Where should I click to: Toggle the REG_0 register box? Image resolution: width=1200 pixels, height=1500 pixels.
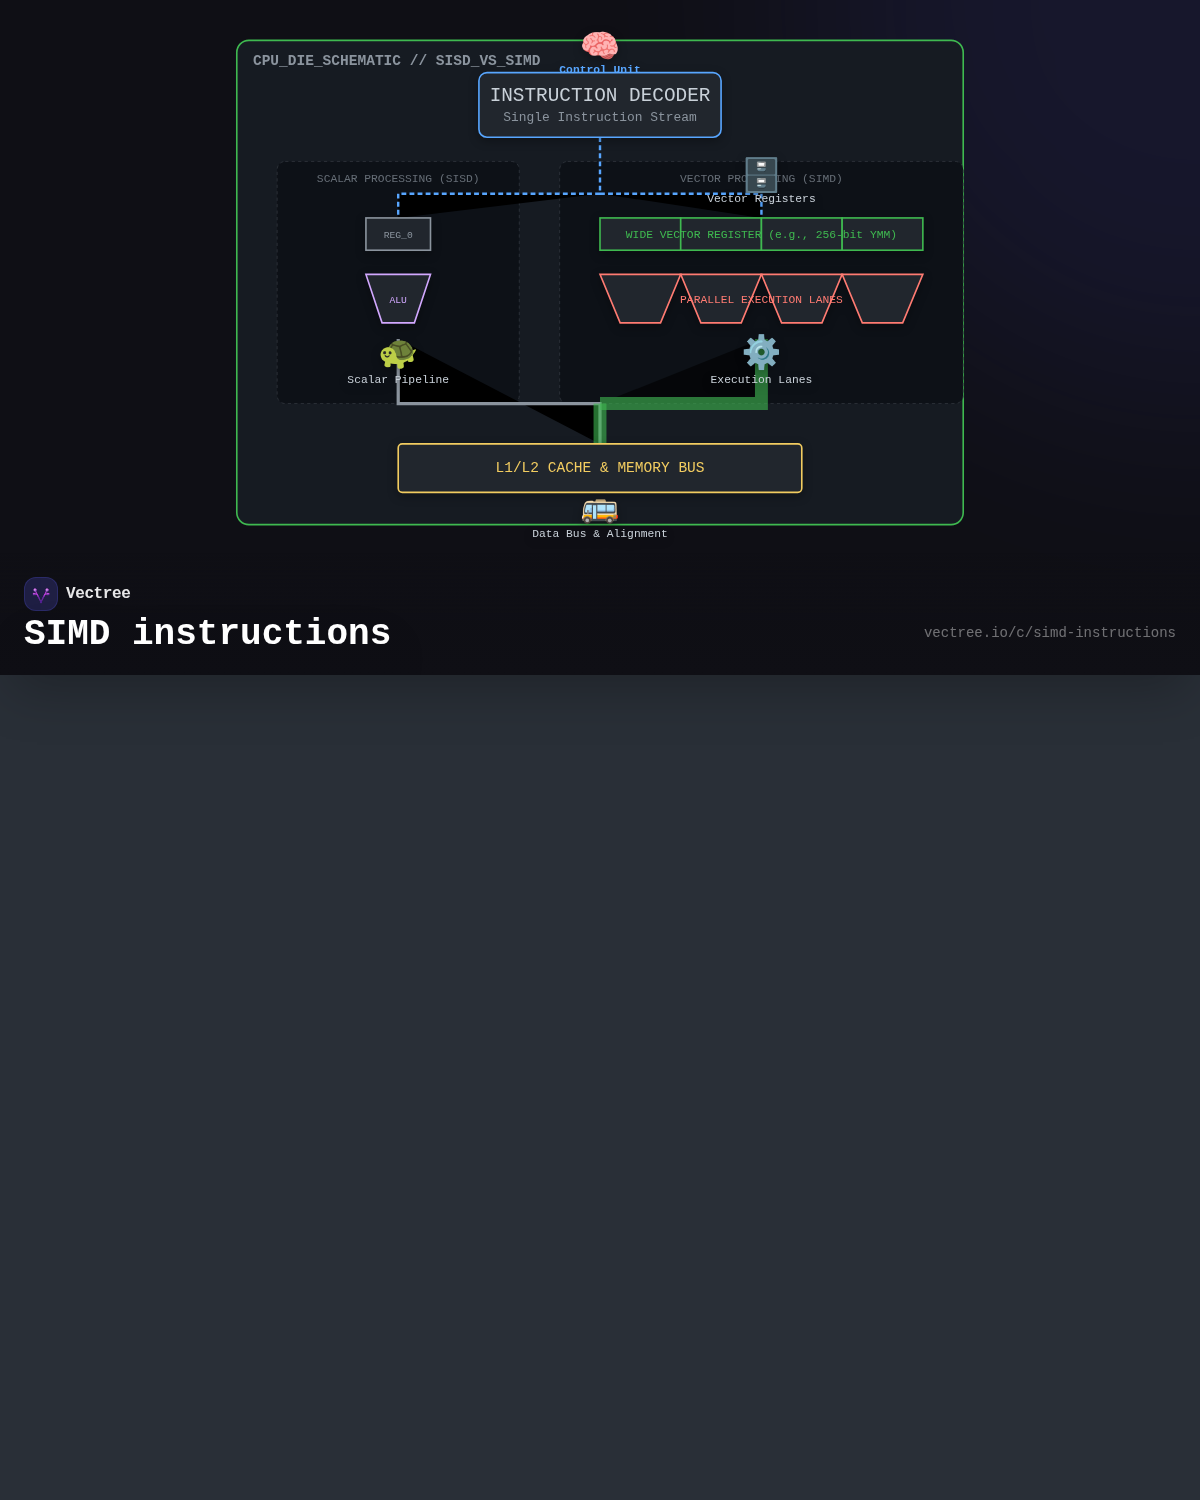(x=398, y=234)
